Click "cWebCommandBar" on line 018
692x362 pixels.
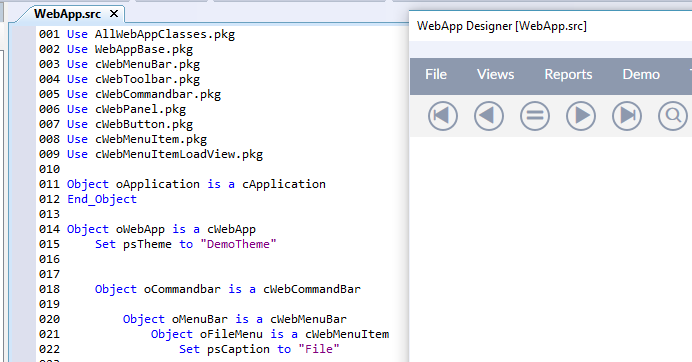pos(312,289)
